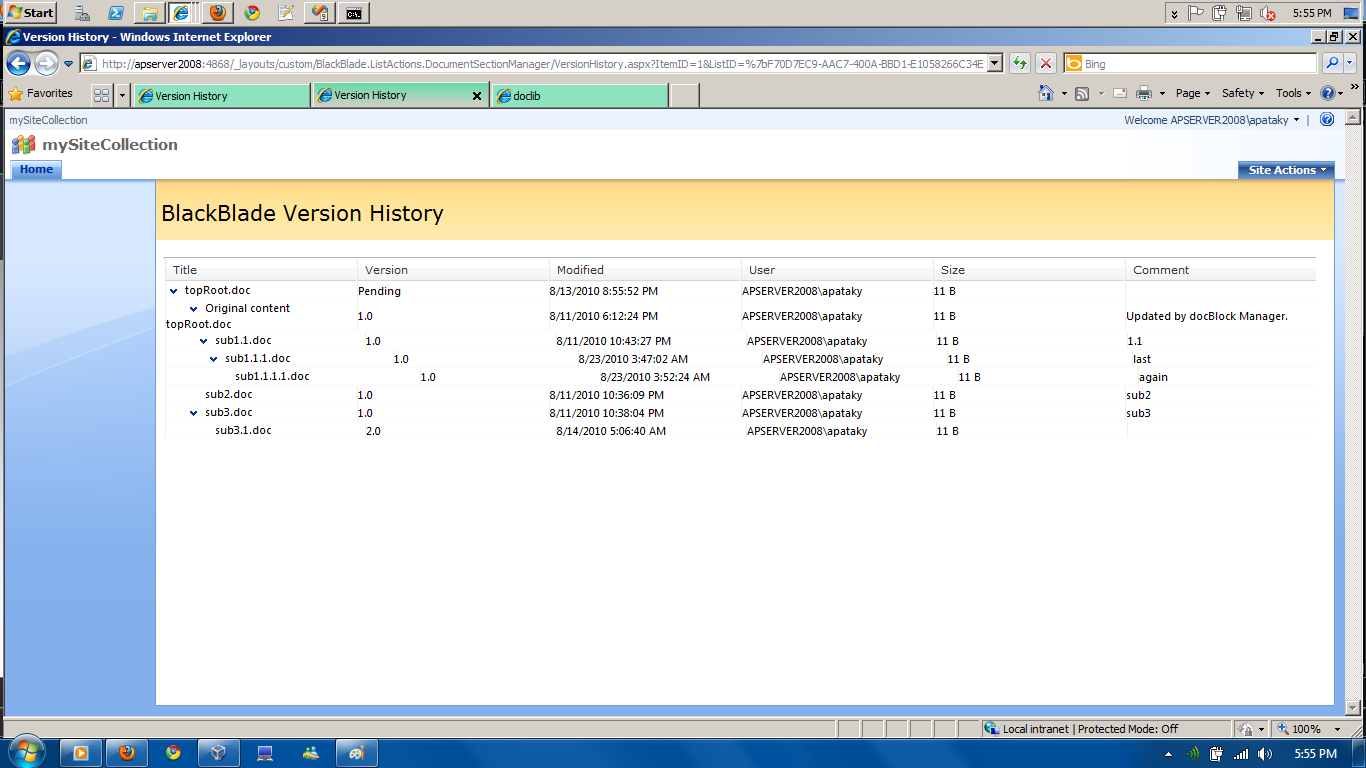Image resolution: width=1366 pixels, height=768 pixels.
Task: Click the RSS feeds icon
Action: point(1081,93)
